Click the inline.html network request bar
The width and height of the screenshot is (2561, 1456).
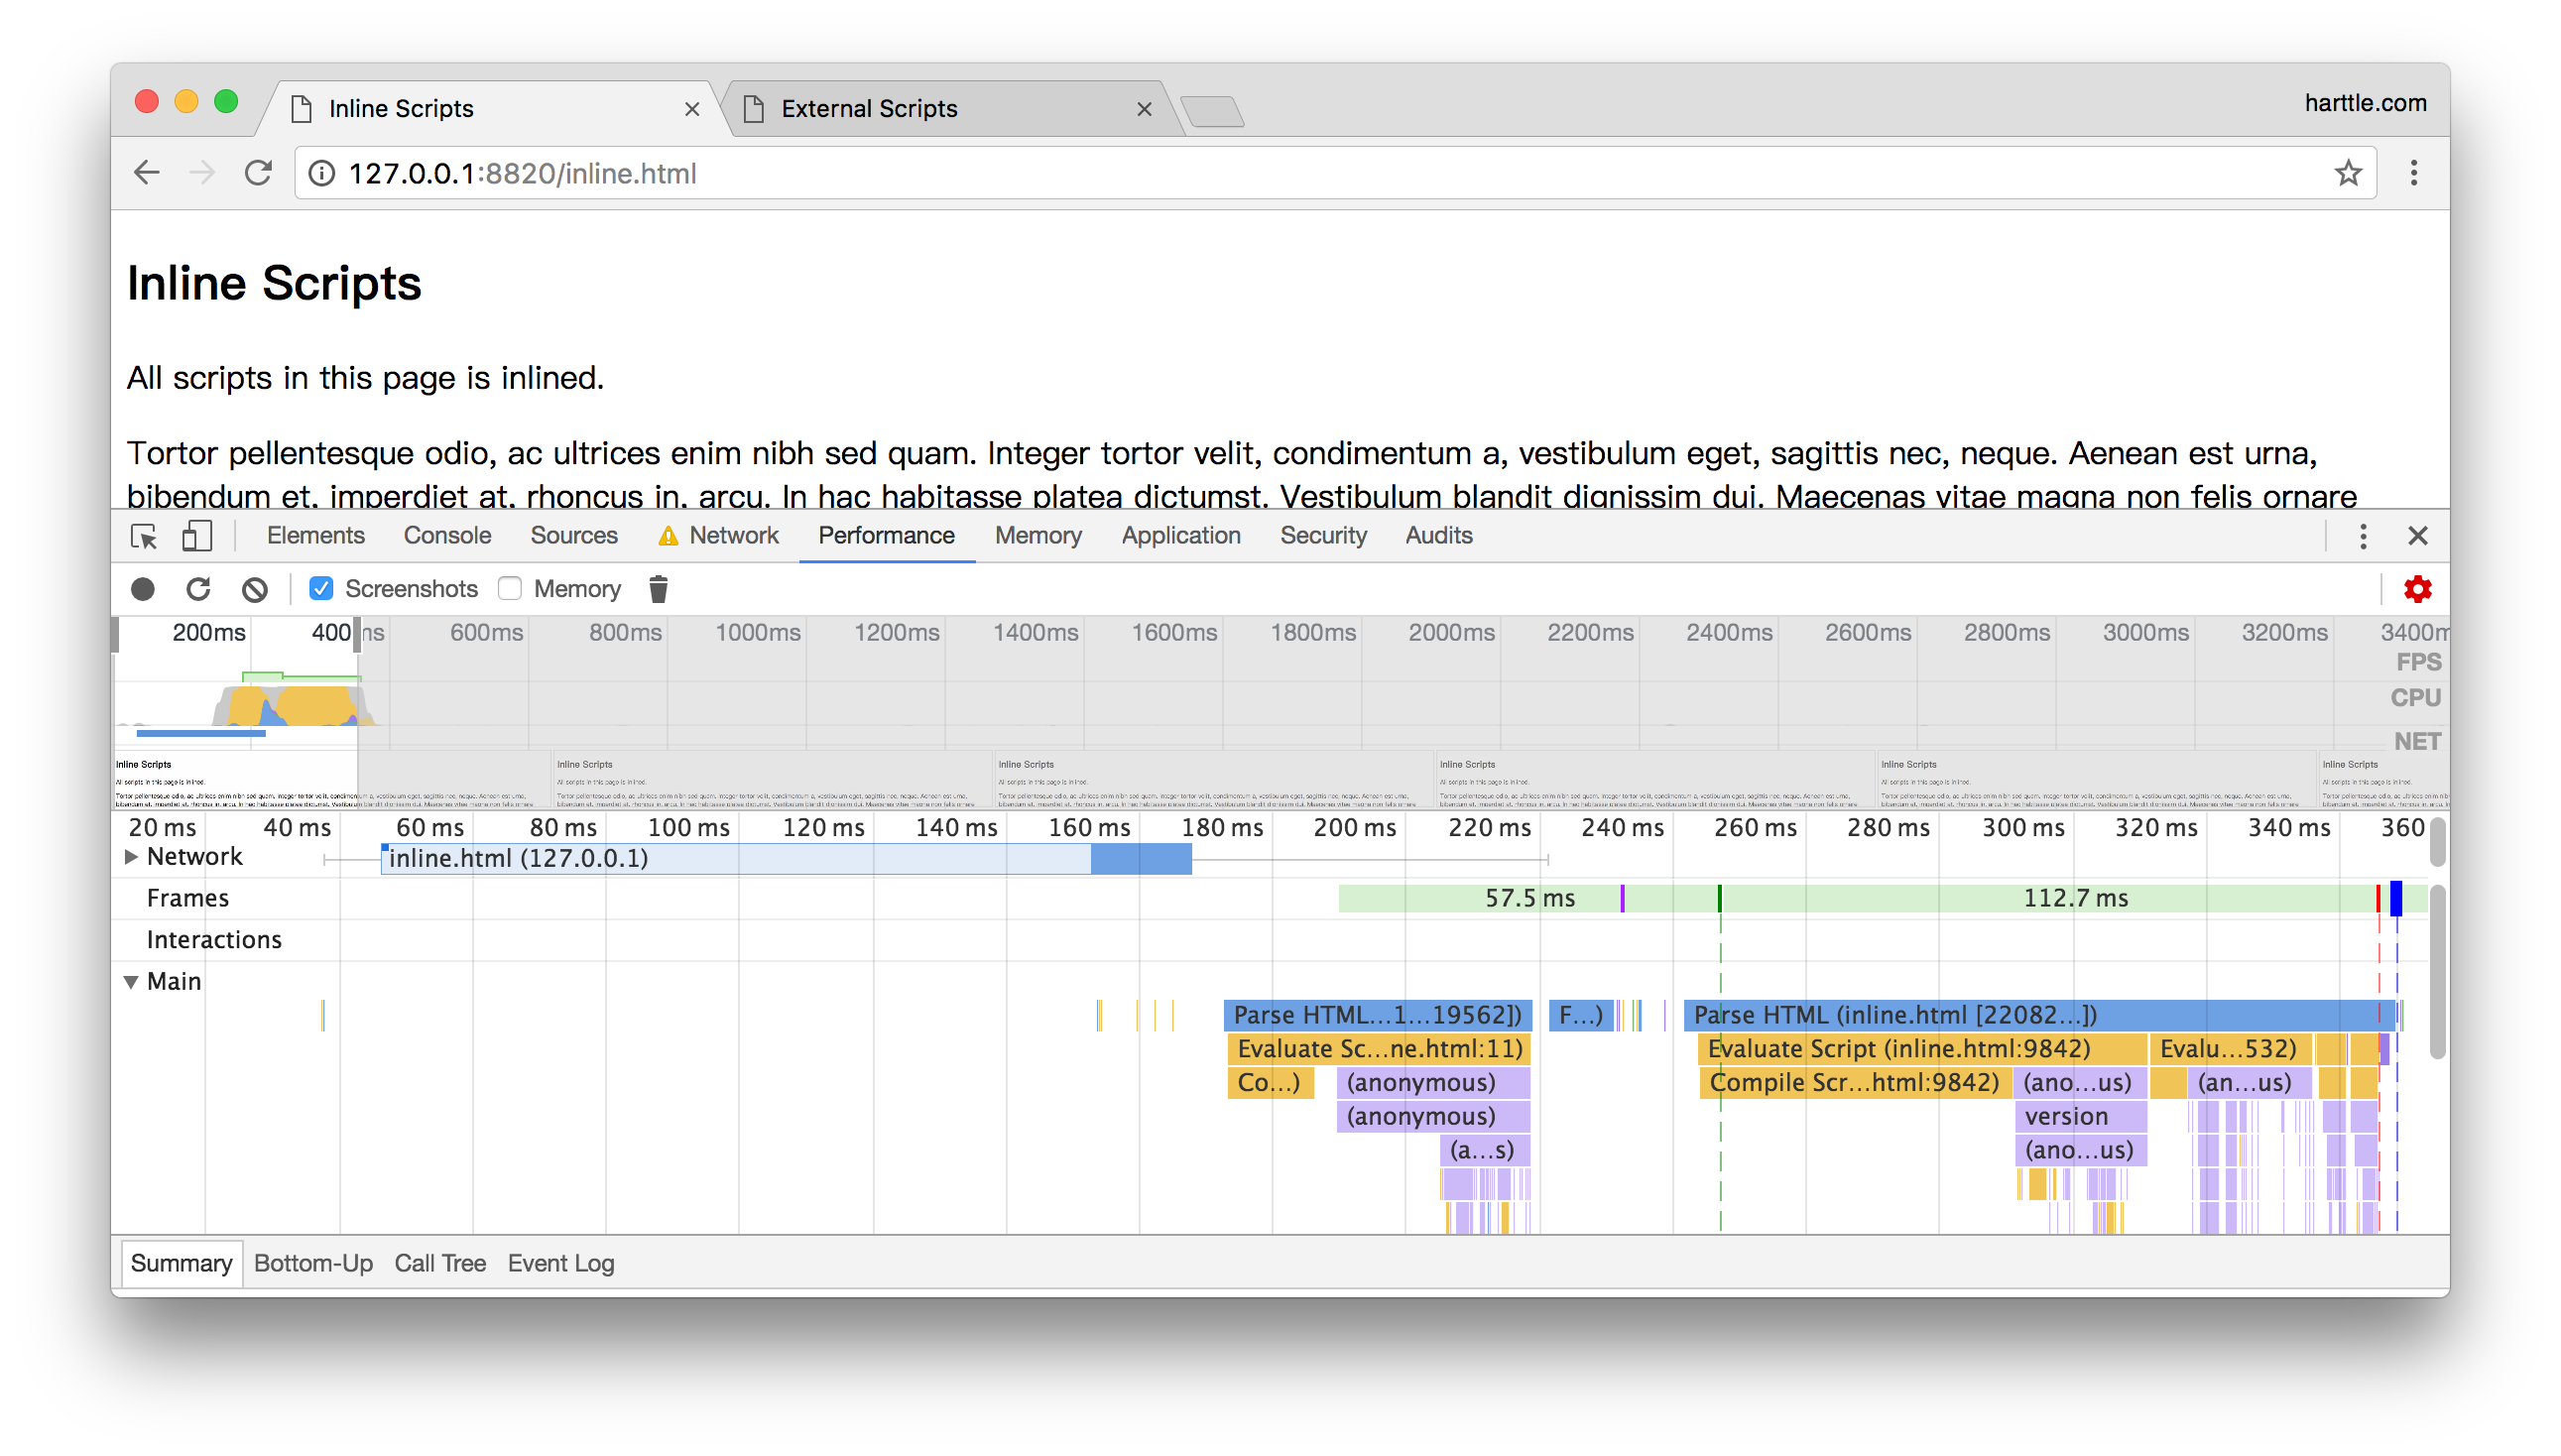click(700, 858)
